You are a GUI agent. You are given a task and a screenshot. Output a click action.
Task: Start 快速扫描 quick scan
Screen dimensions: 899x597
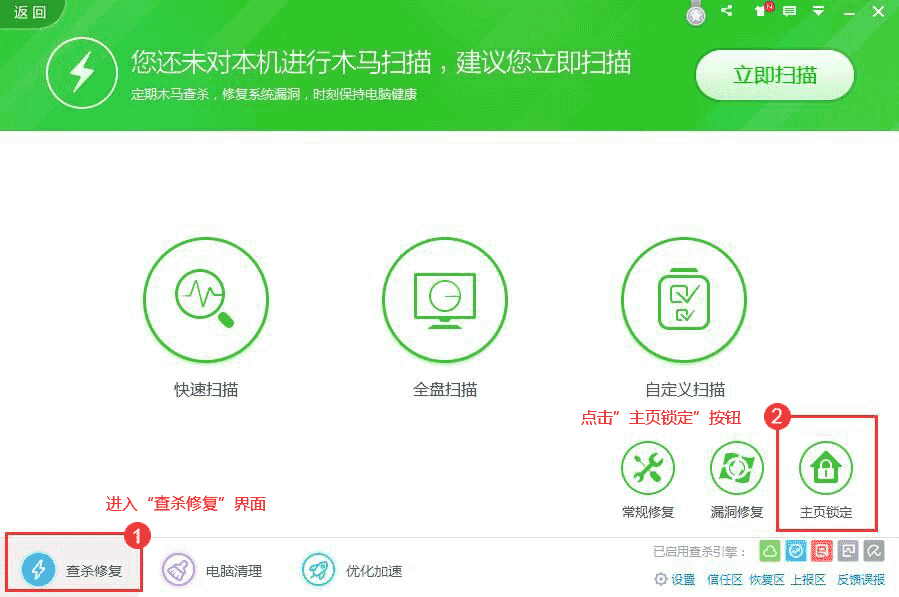(206, 300)
